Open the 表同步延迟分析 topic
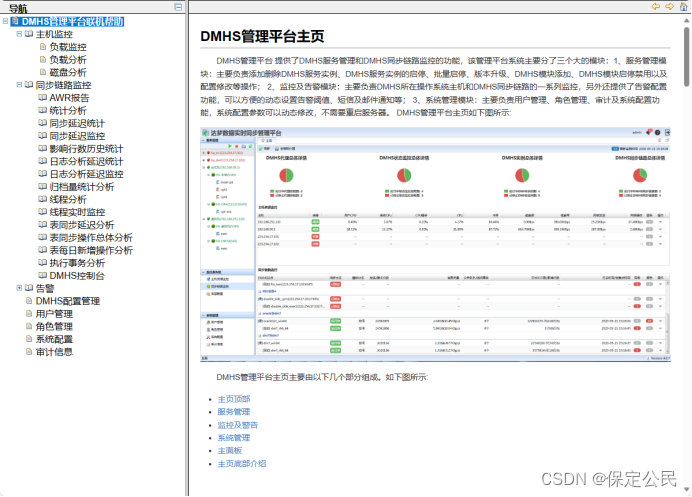692x497 pixels. coord(82,225)
